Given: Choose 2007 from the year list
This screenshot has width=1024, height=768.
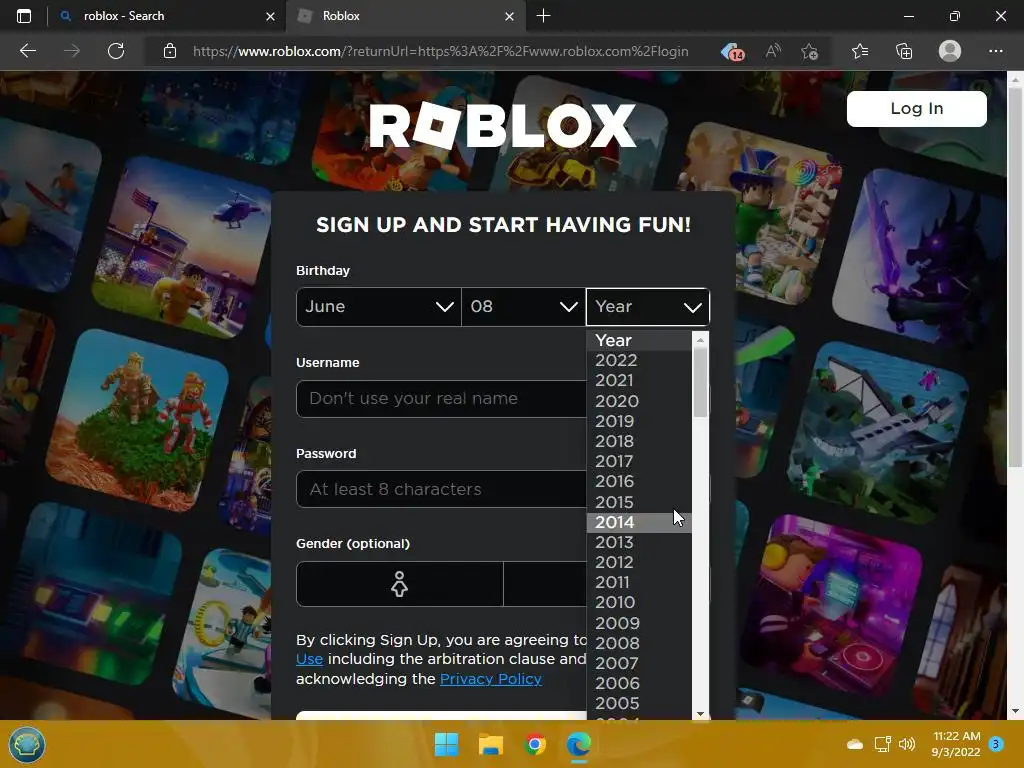Looking at the screenshot, I should 639,664.
